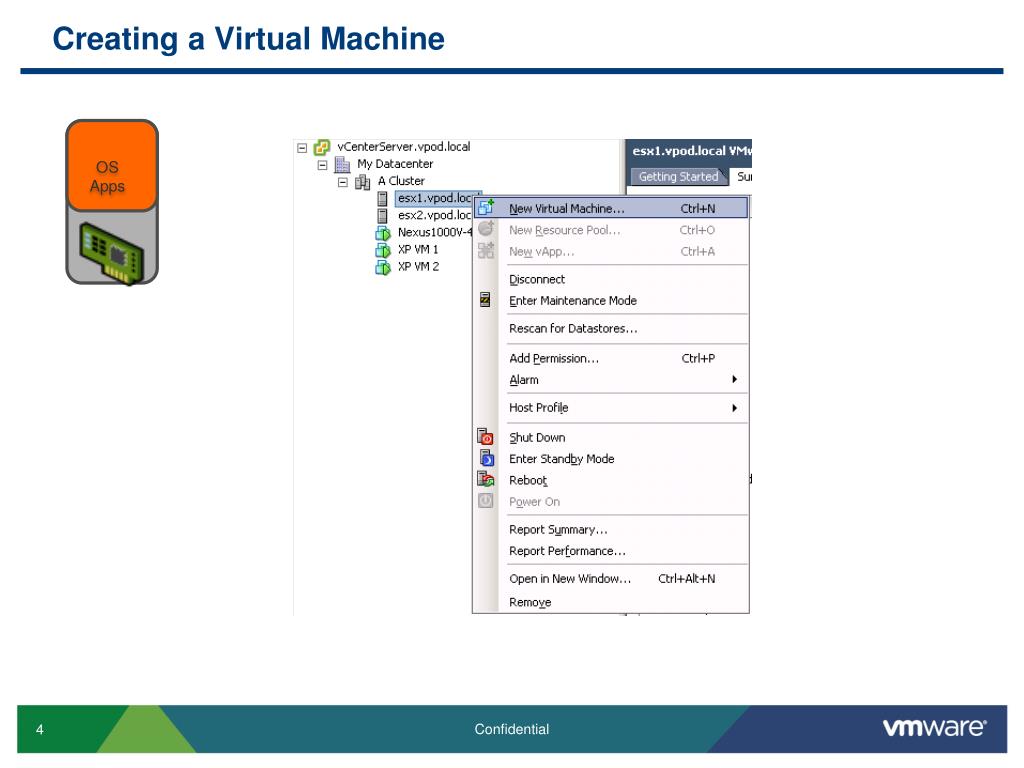Click the vCenterServer.vpod.local server icon
This screenshot has width=1024, height=768.
click(322, 147)
